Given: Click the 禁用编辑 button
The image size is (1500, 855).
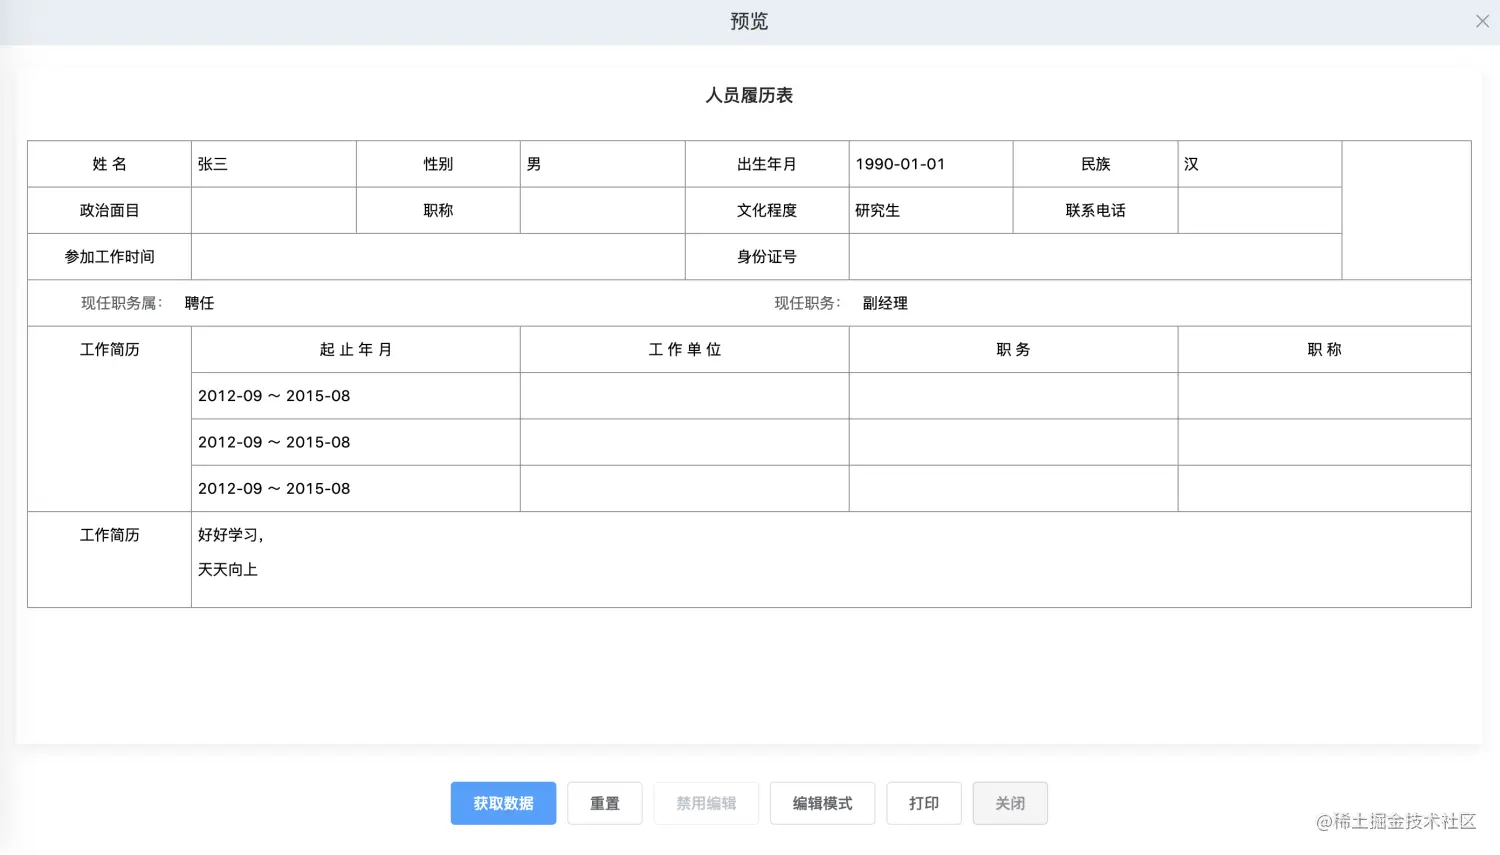Looking at the screenshot, I should 706,803.
